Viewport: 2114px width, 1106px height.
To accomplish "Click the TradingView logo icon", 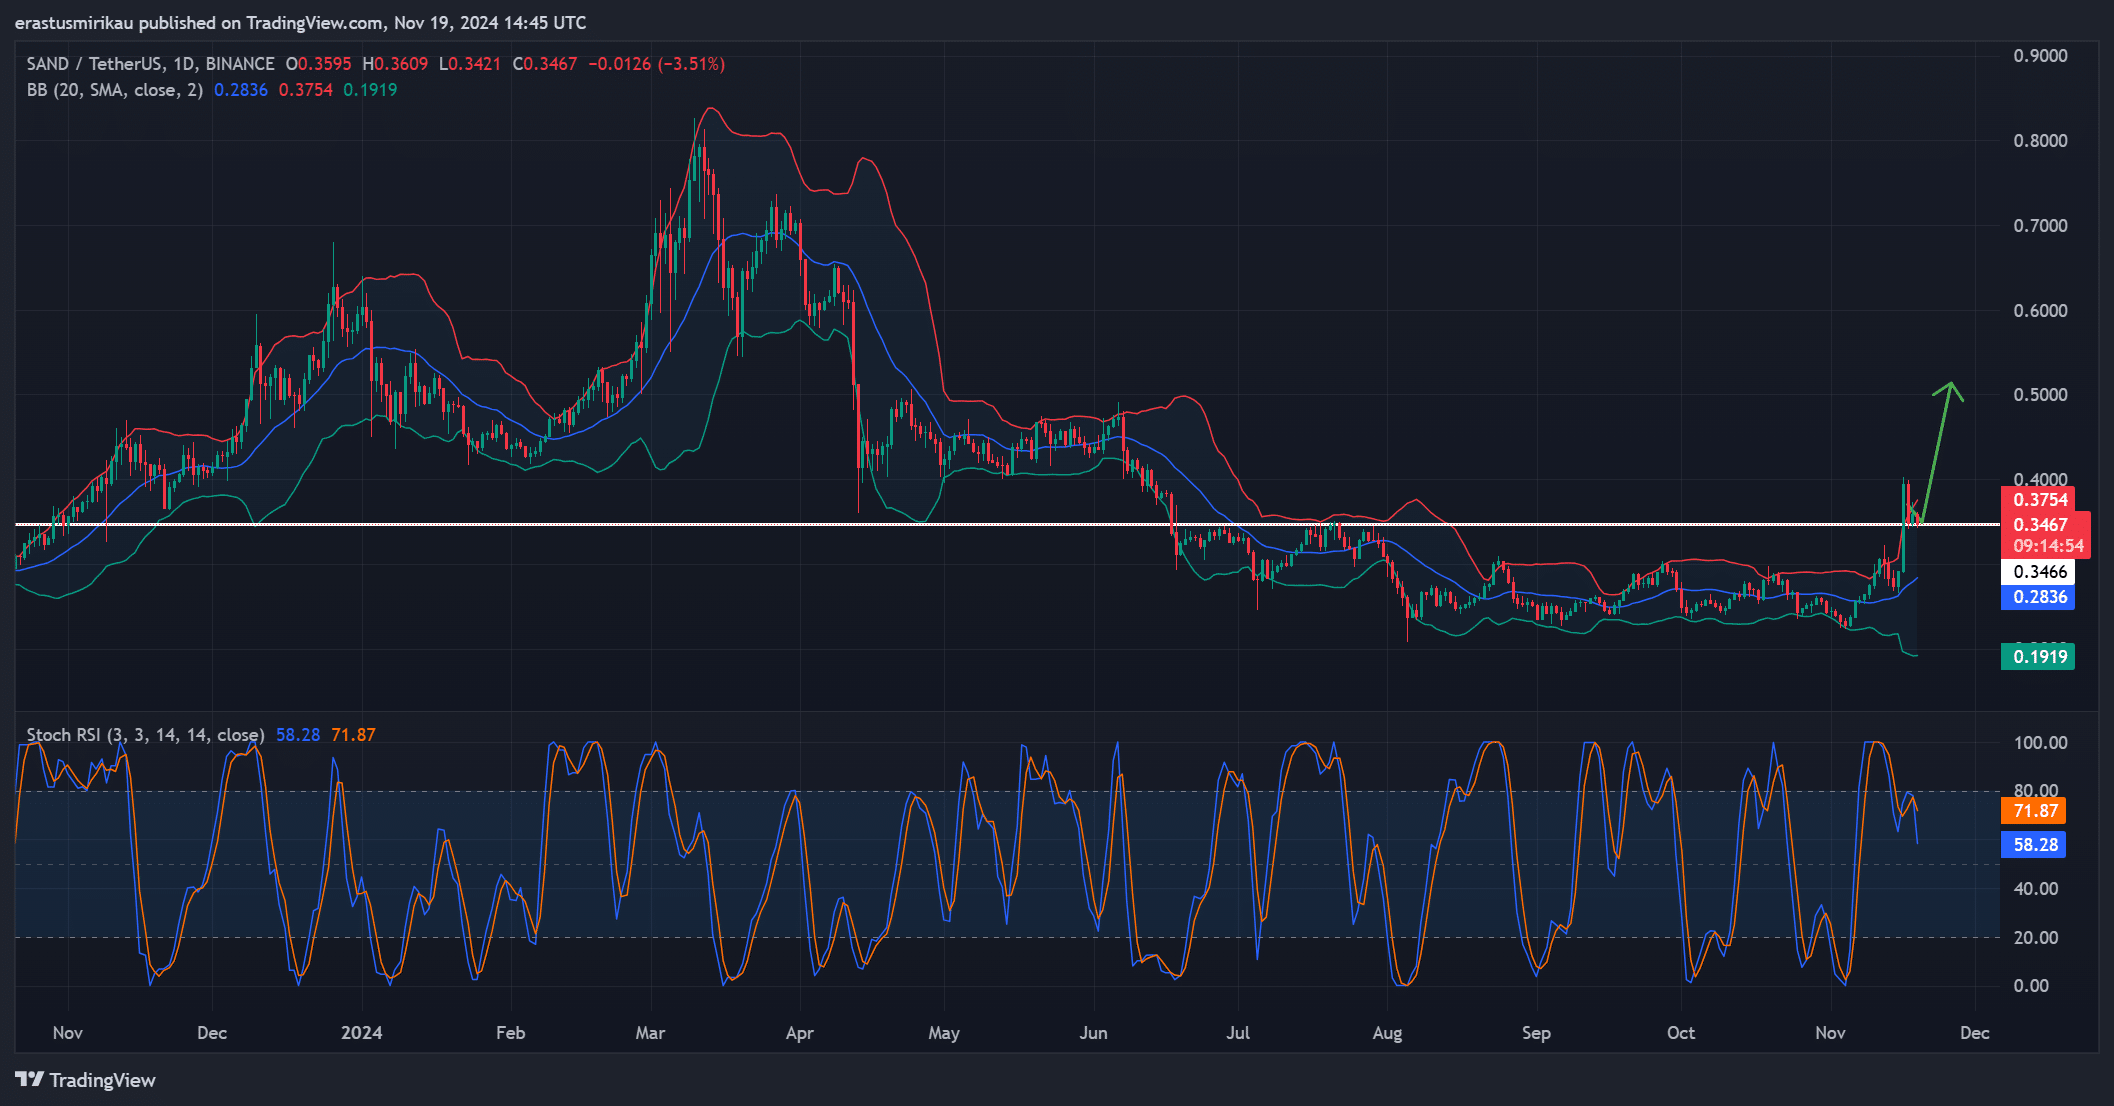I will pyautogui.click(x=29, y=1079).
